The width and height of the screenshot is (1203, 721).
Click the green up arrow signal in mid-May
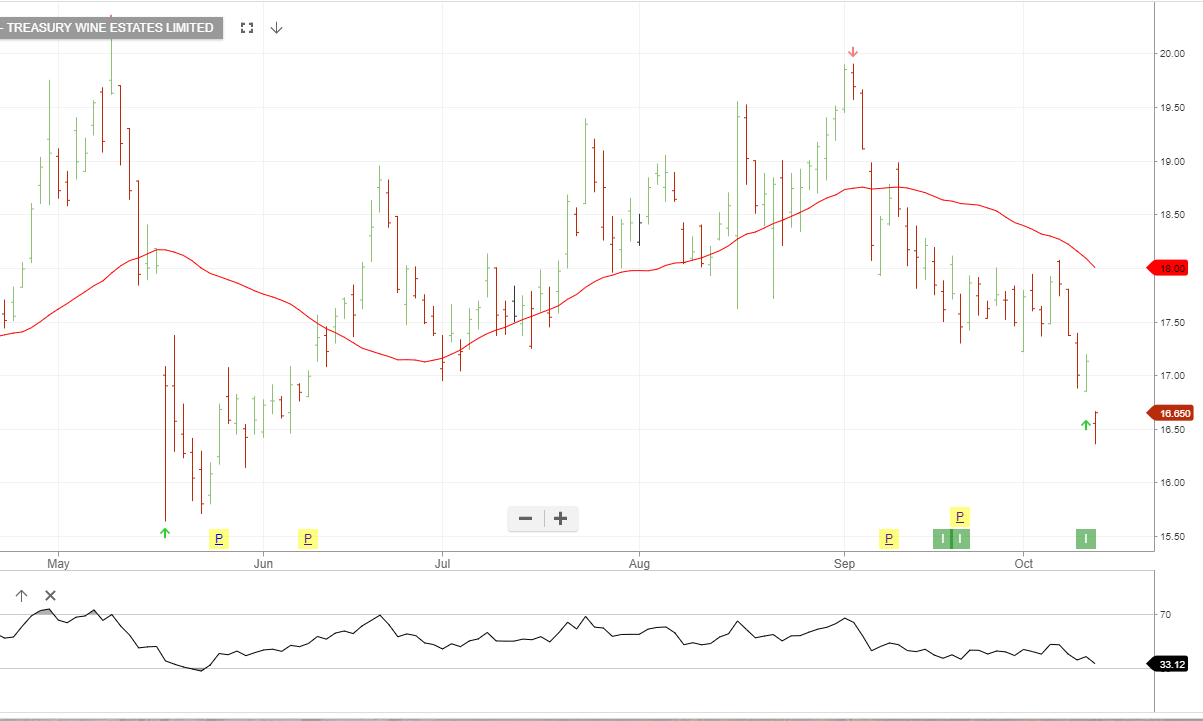coord(165,533)
